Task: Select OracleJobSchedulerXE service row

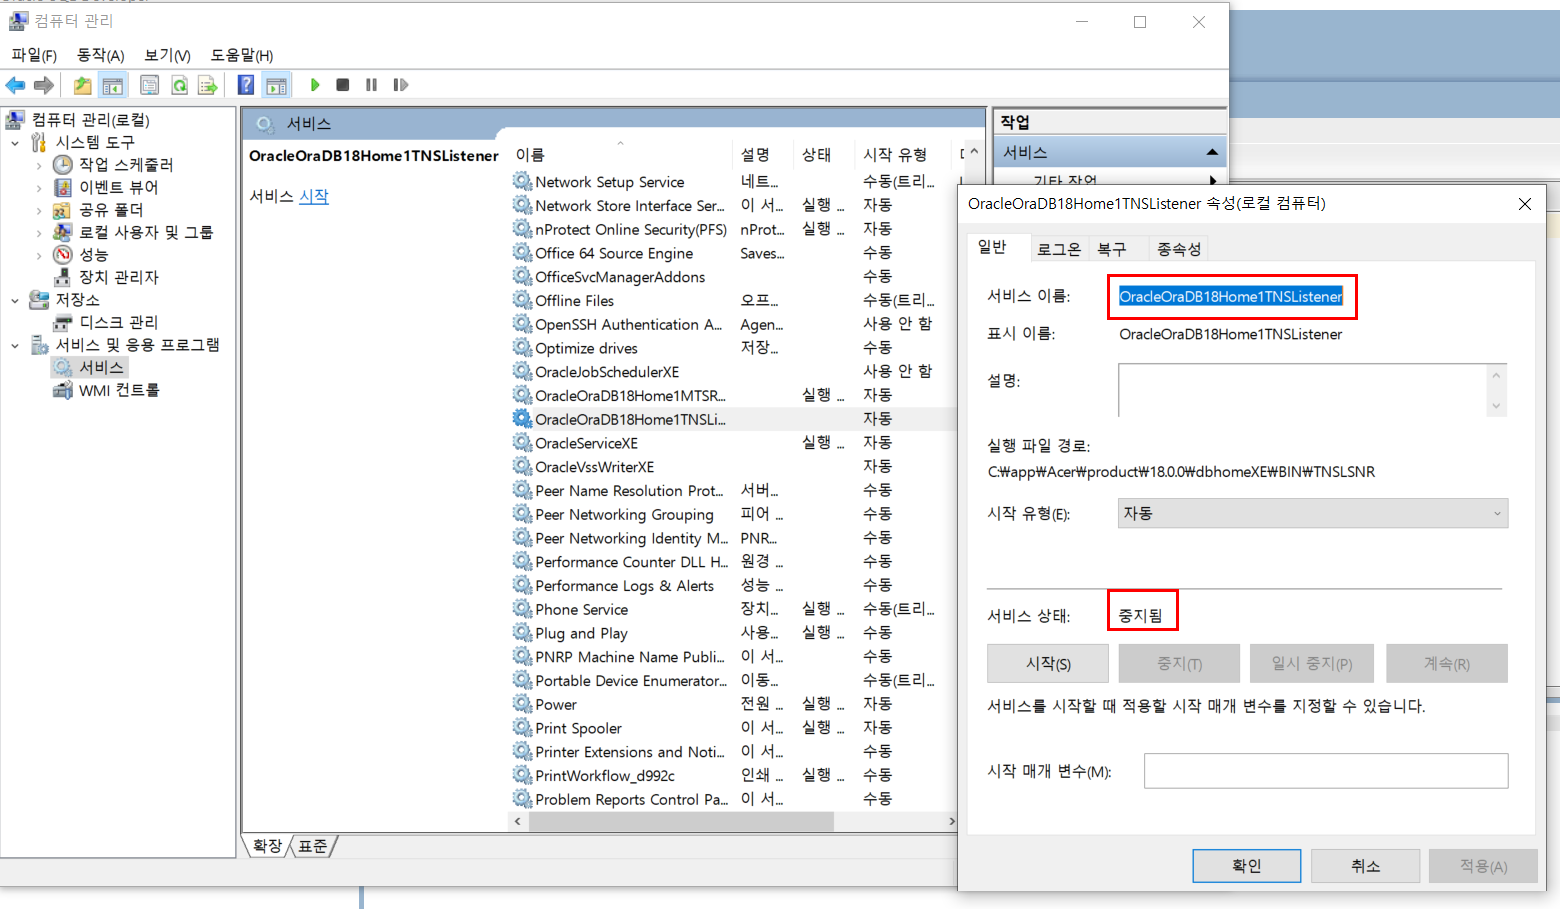Action: point(733,372)
